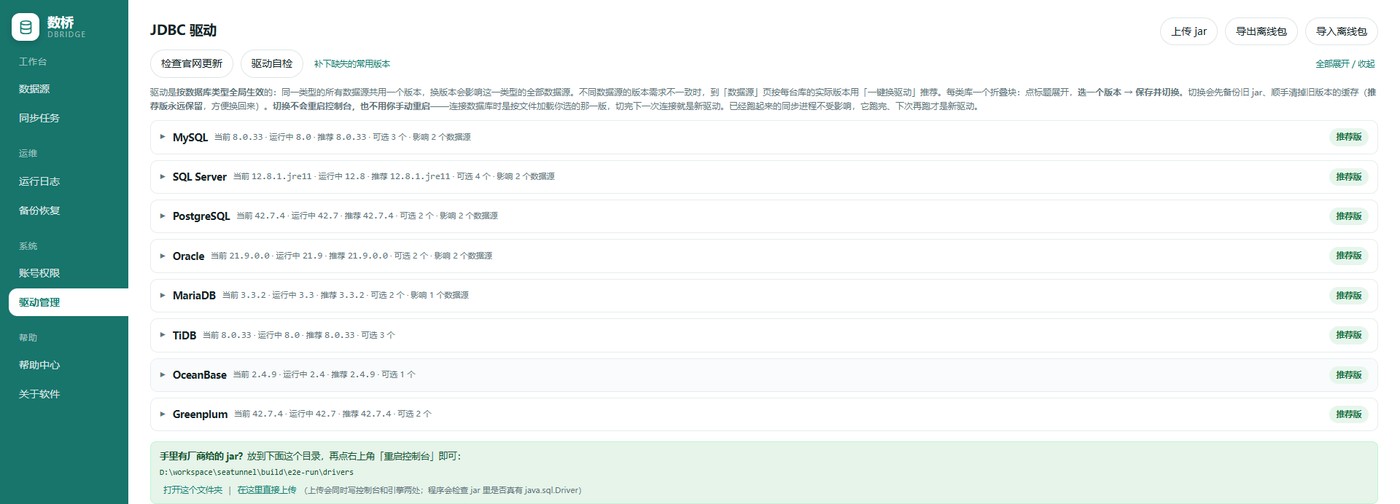Click 推荐版 badge in Oracle row
The image size is (1400, 504).
(1348, 256)
